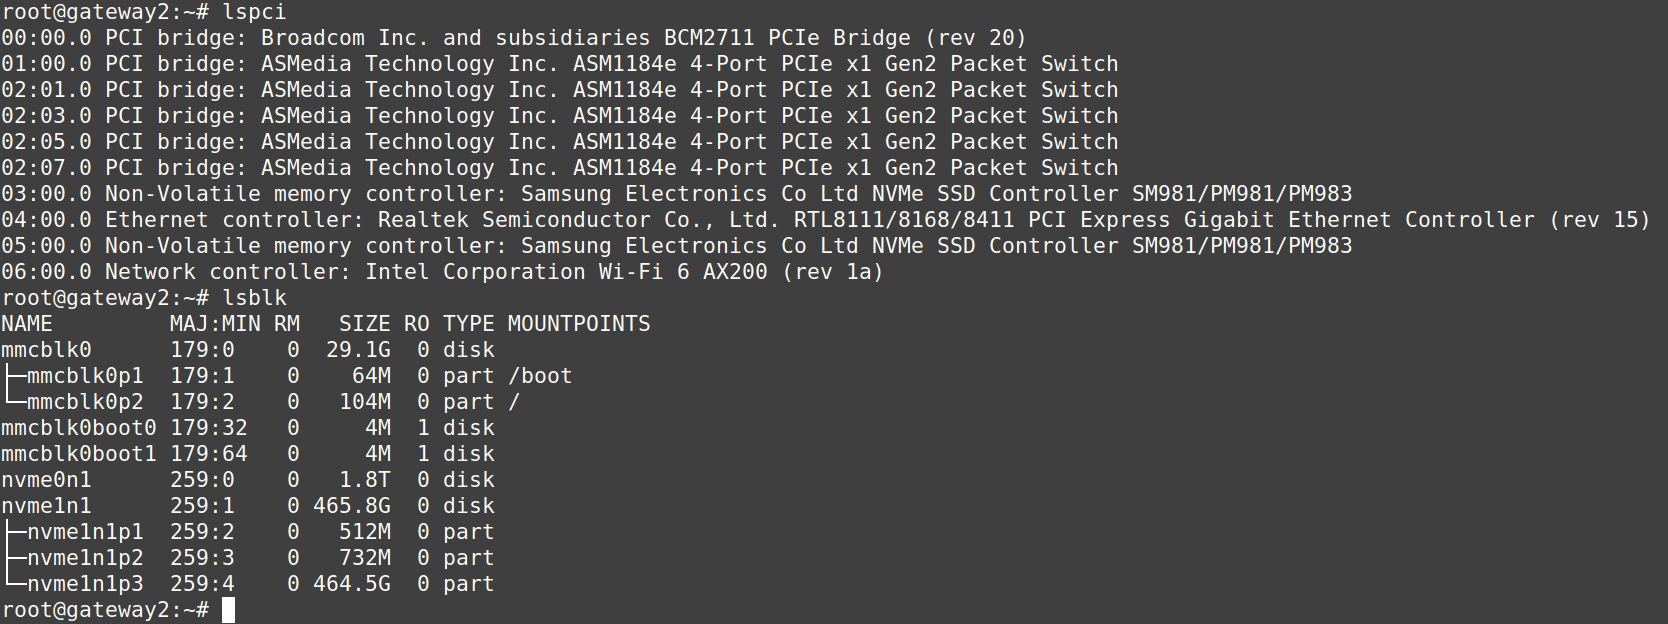
Task: Click the /boot mount point text
Action: click(540, 376)
